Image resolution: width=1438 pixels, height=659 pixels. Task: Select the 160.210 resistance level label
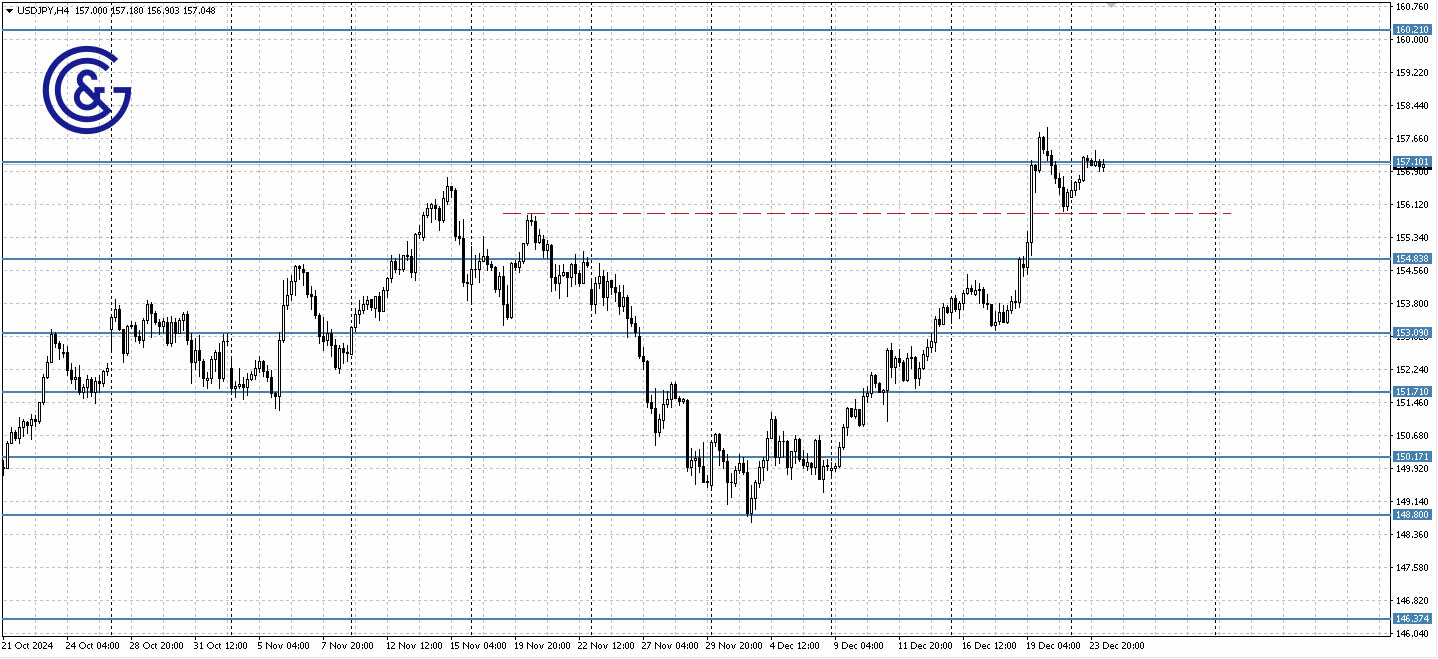1414,29
